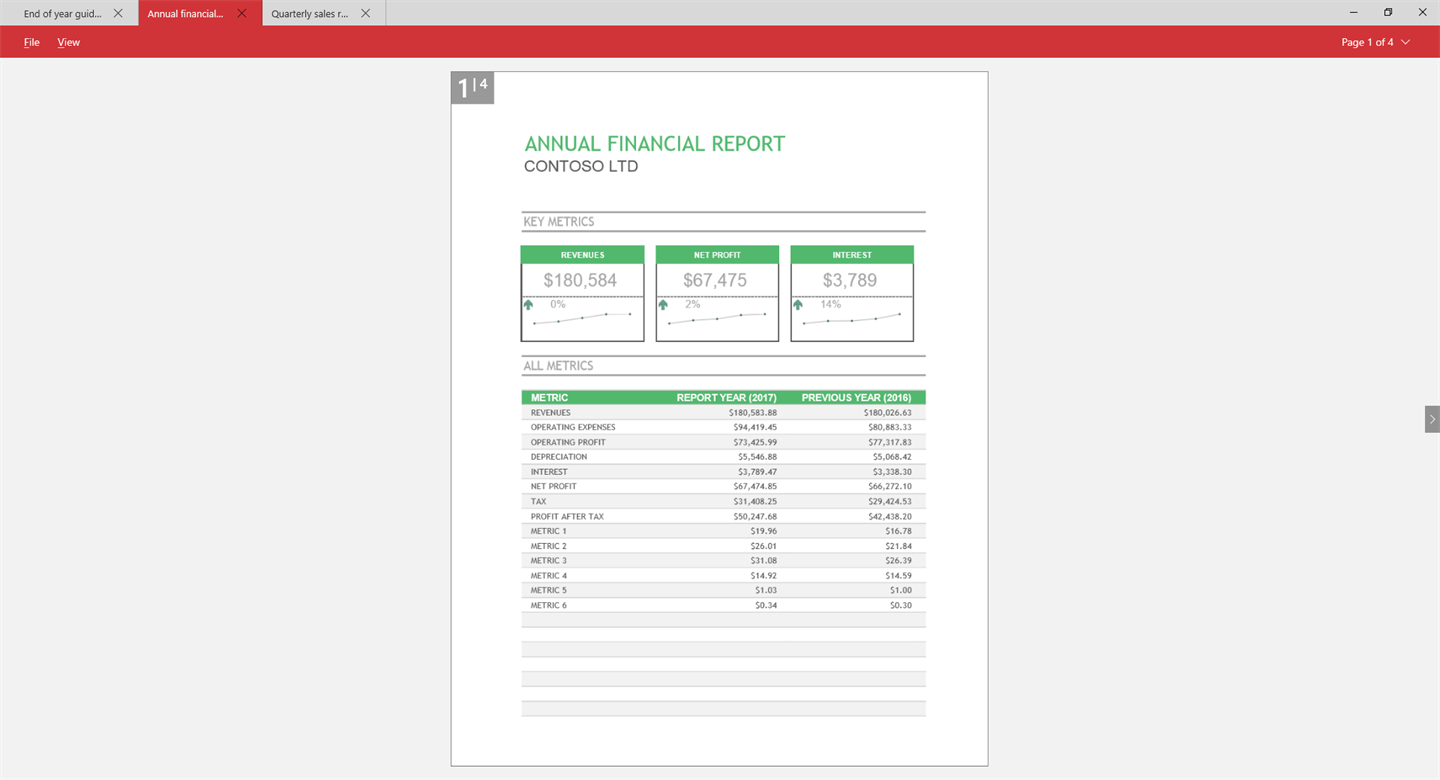This screenshot has height=780, width=1440.
Task: Switch to the End of year guide tab
Action: pos(62,13)
